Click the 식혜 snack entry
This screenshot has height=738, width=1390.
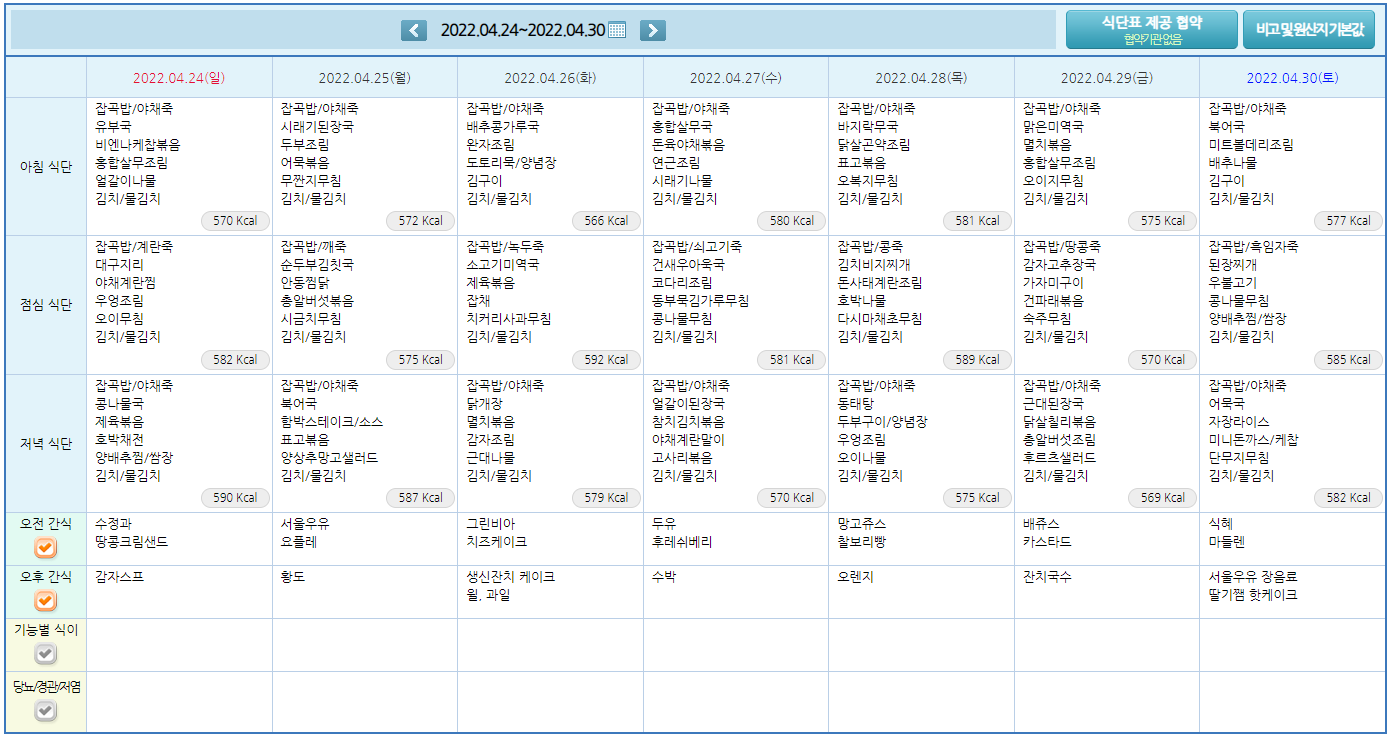click(x=1221, y=524)
